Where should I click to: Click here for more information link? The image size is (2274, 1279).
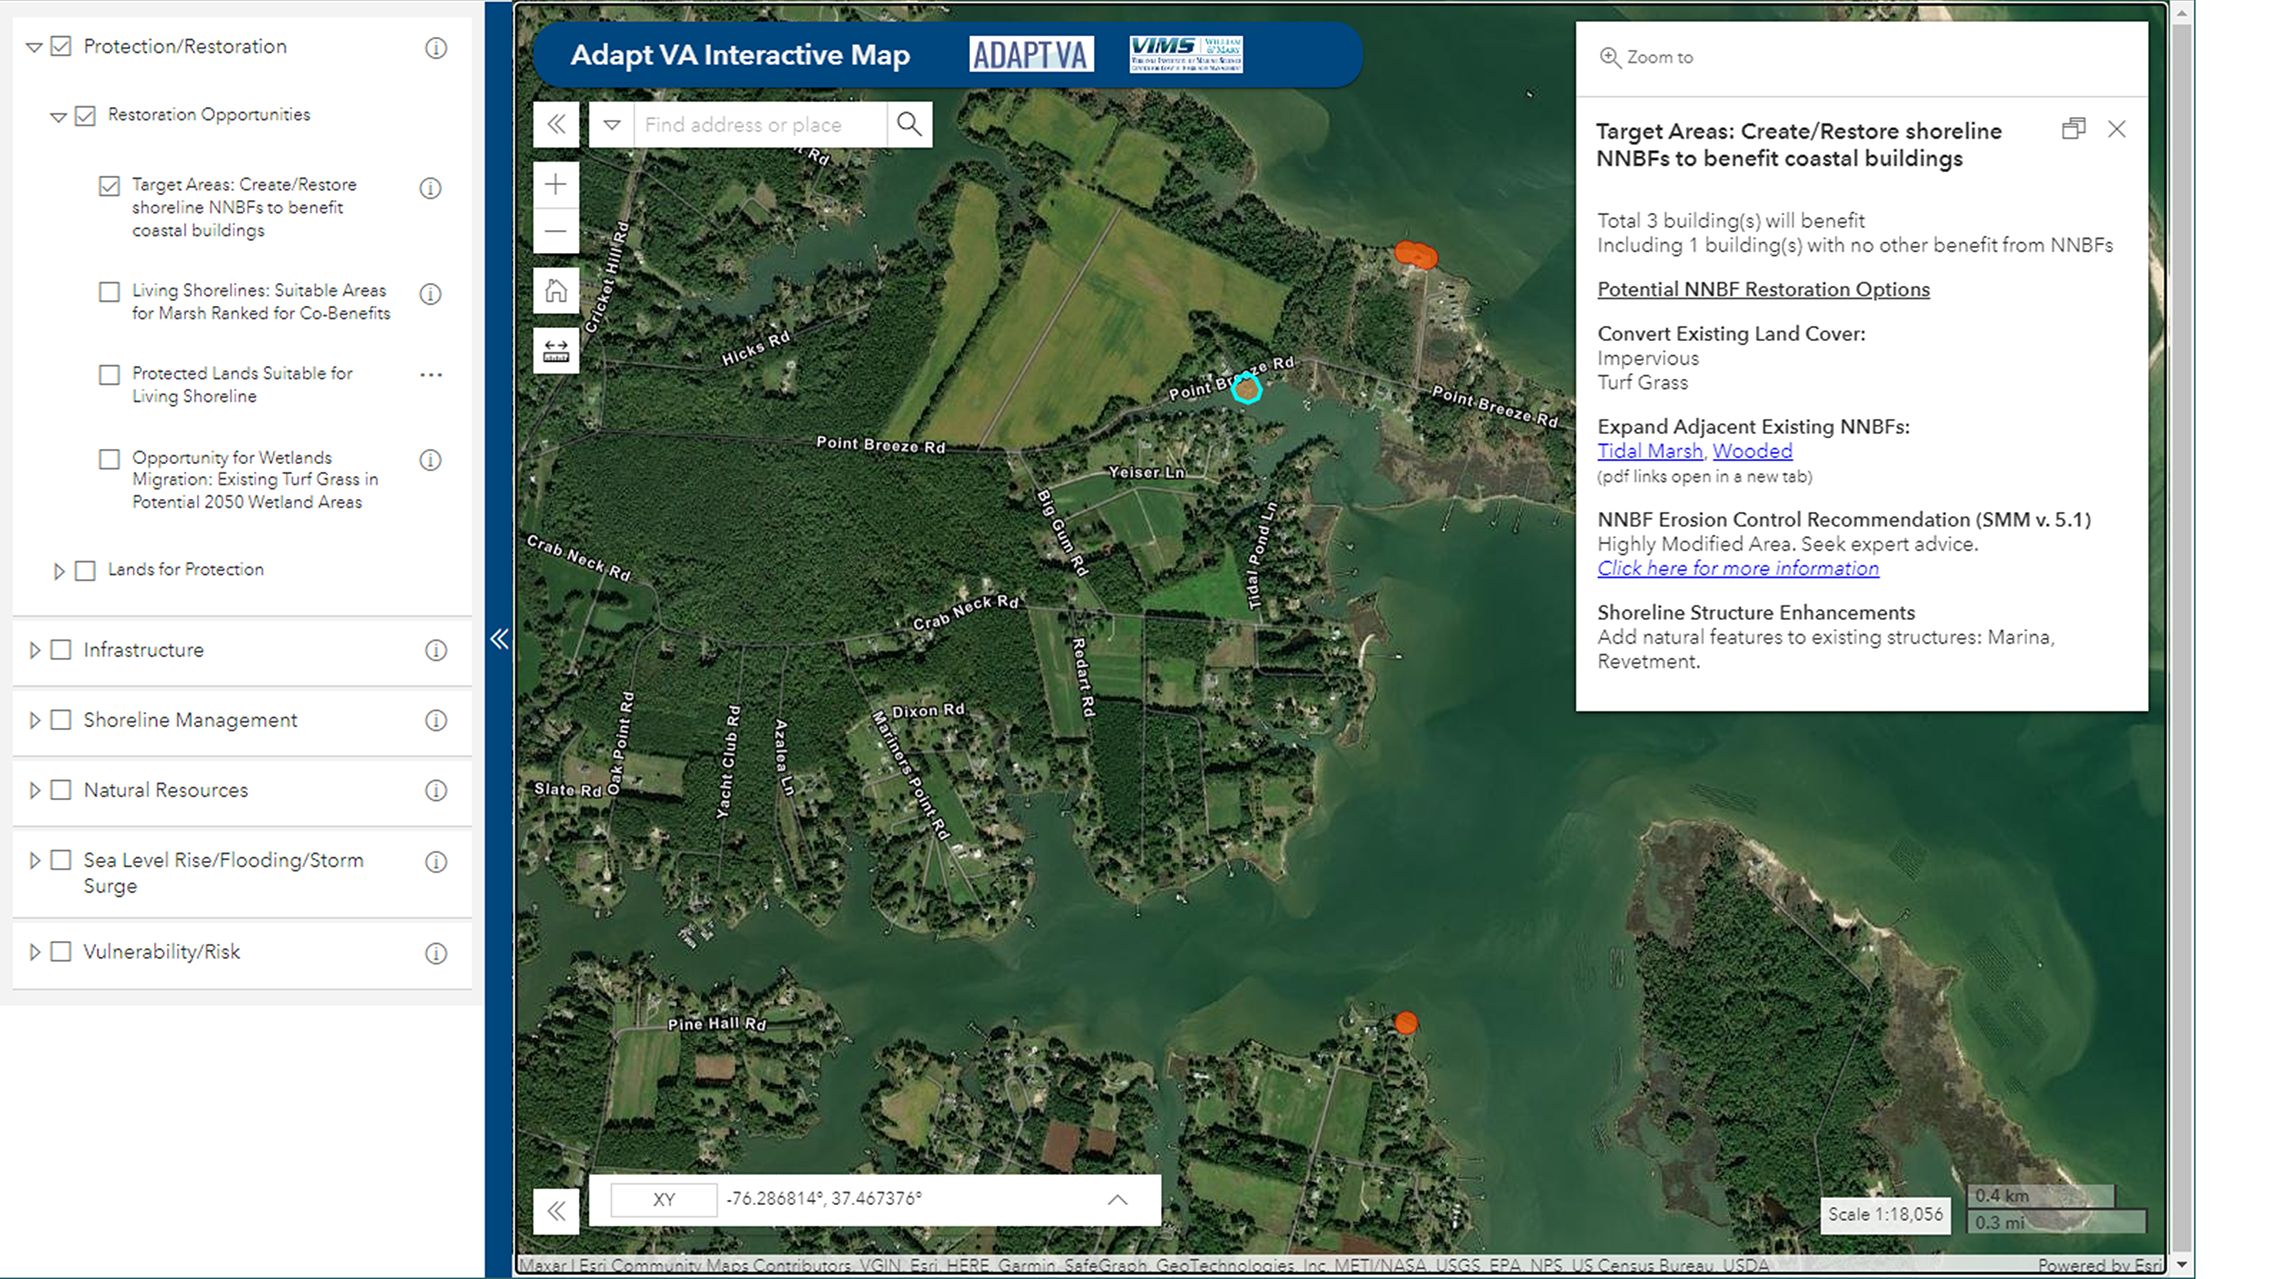(1737, 568)
